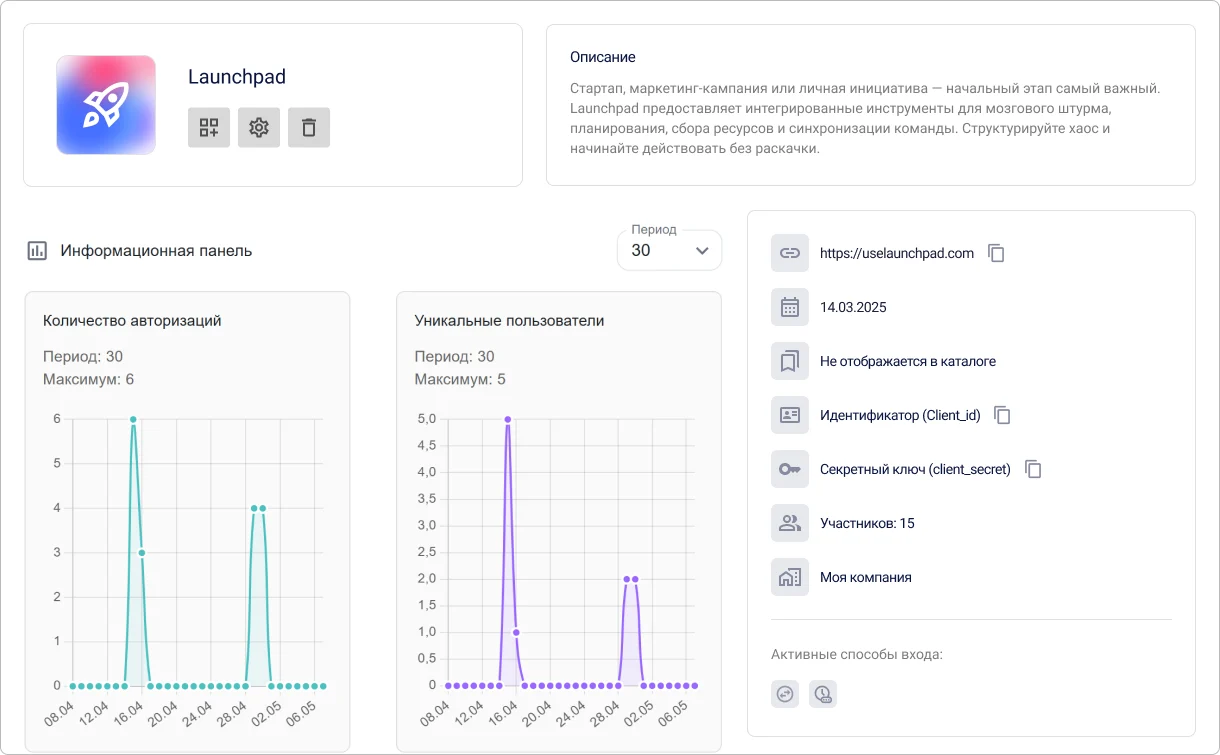Click the Launchpad rocket app logo
Image resolution: width=1220 pixels, height=755 pixels.
[106, 105]
